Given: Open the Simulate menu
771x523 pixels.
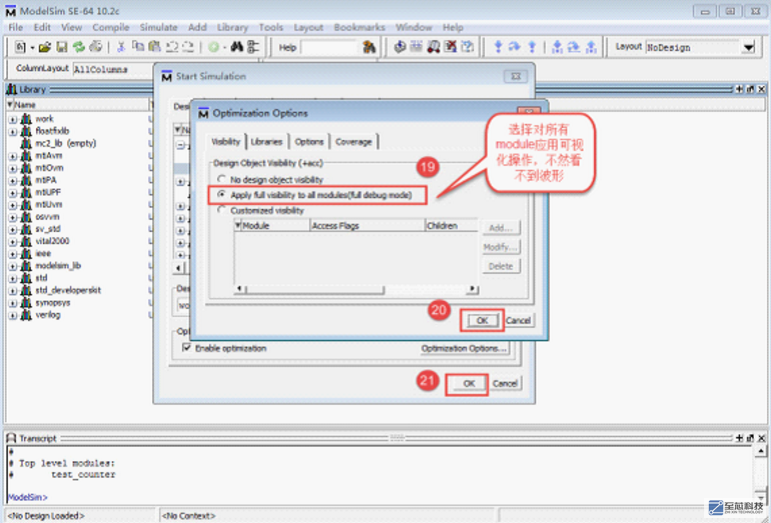Looking at the screenshot, I should tap(158, 28).
